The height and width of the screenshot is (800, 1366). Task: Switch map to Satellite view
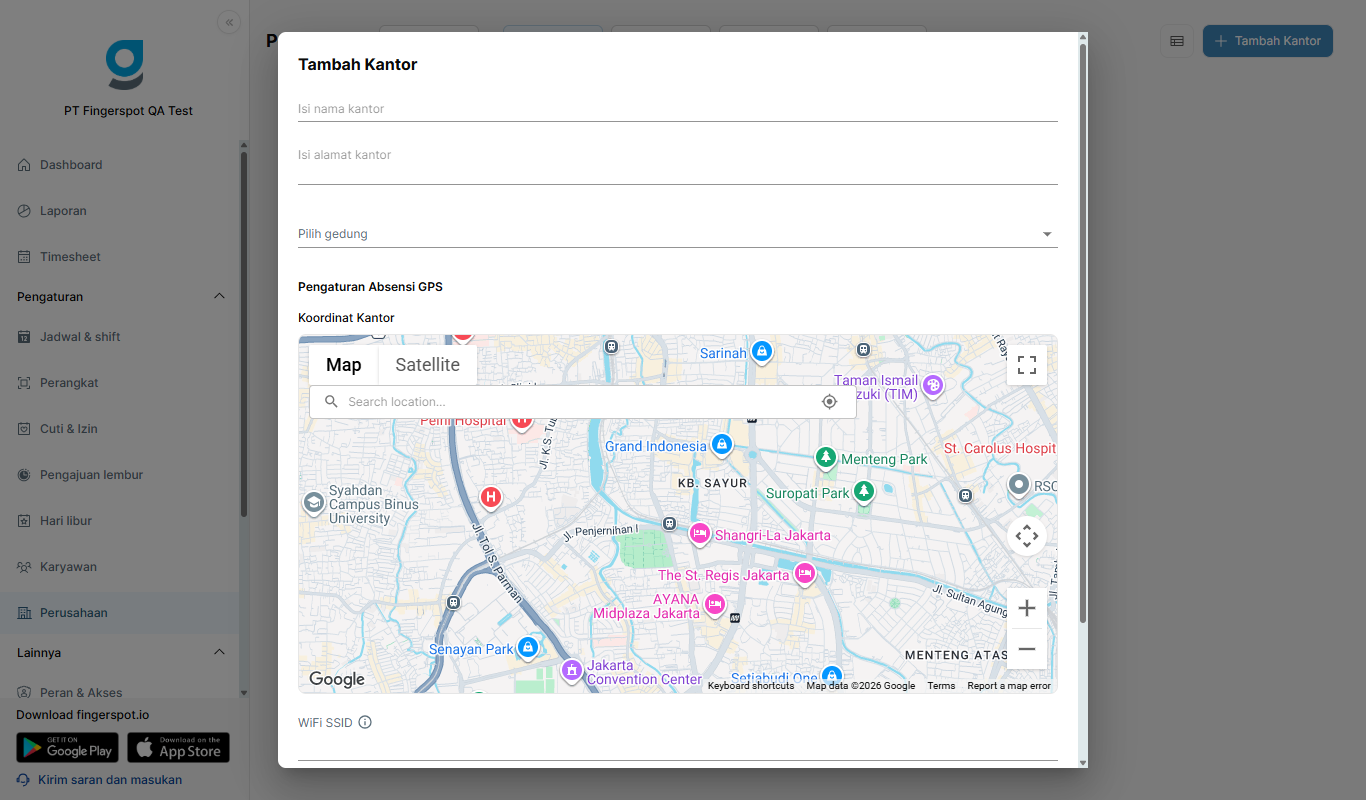[x=427, y=365]
